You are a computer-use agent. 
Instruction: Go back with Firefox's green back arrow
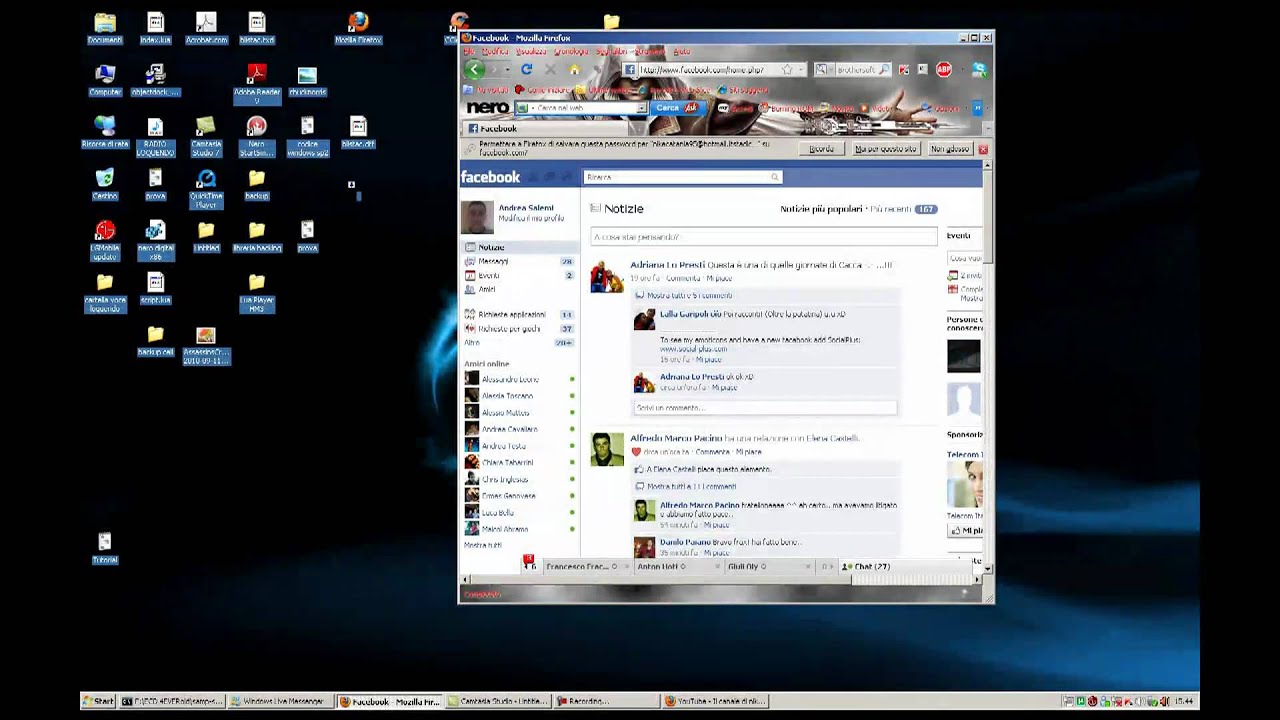475,69
